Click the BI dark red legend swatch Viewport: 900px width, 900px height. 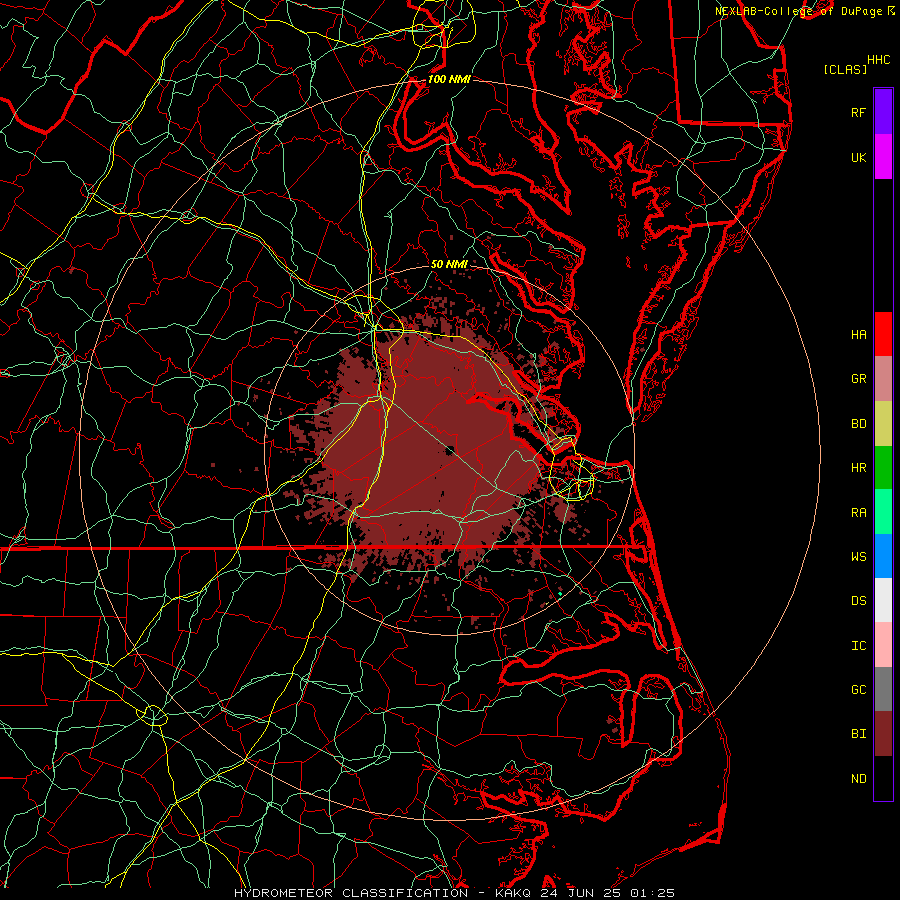pyautogui.click(x=883, y=734)
